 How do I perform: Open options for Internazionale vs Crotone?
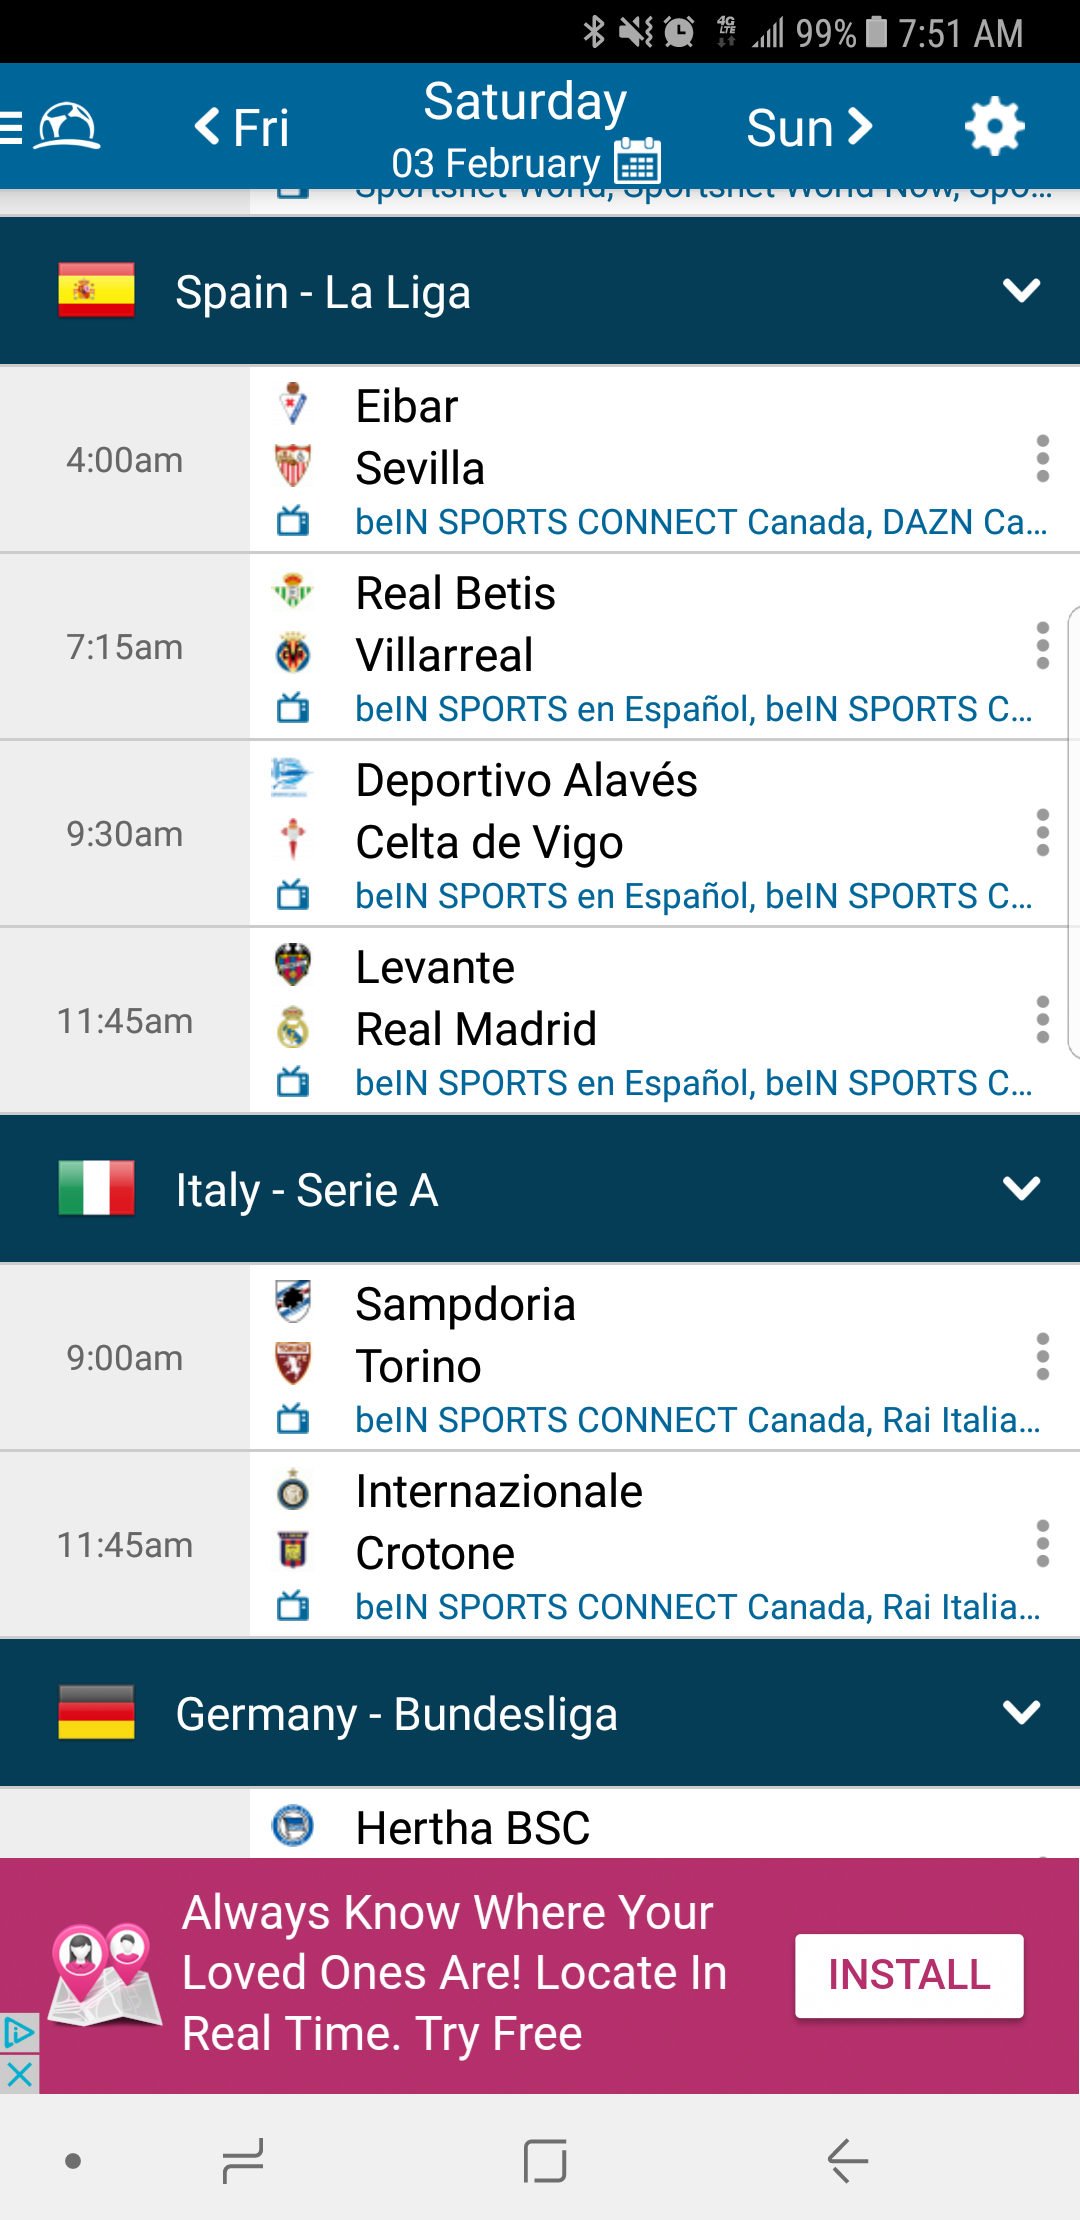click(x=1042, y=1544)
